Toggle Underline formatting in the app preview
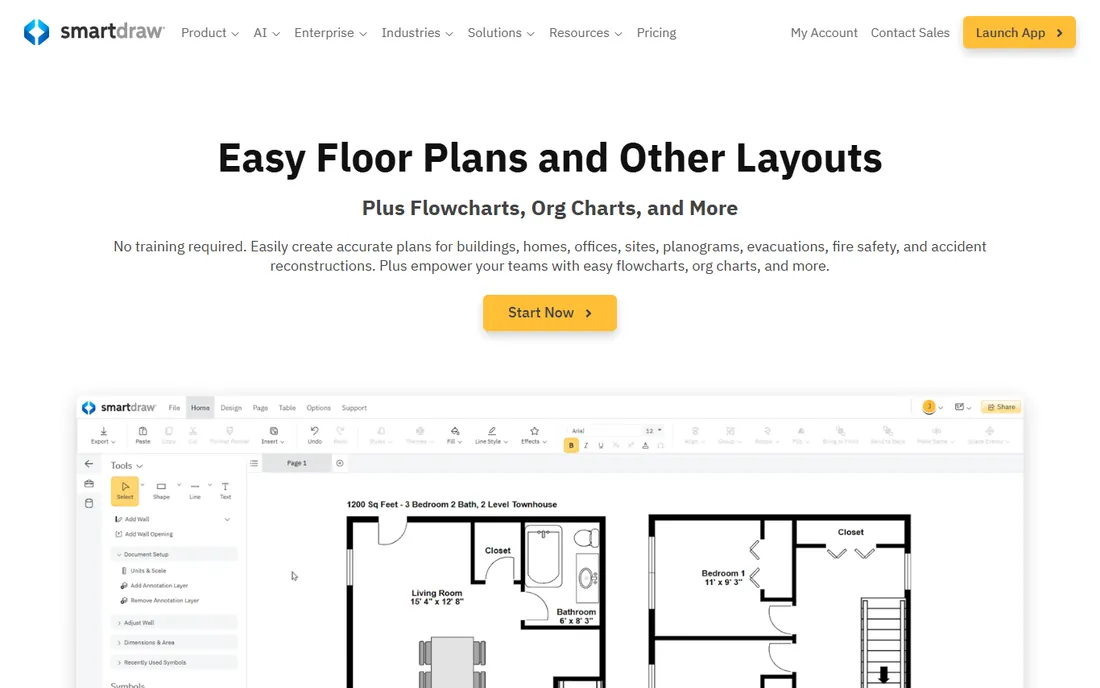 pyautogui.click(x=601, y=445)
